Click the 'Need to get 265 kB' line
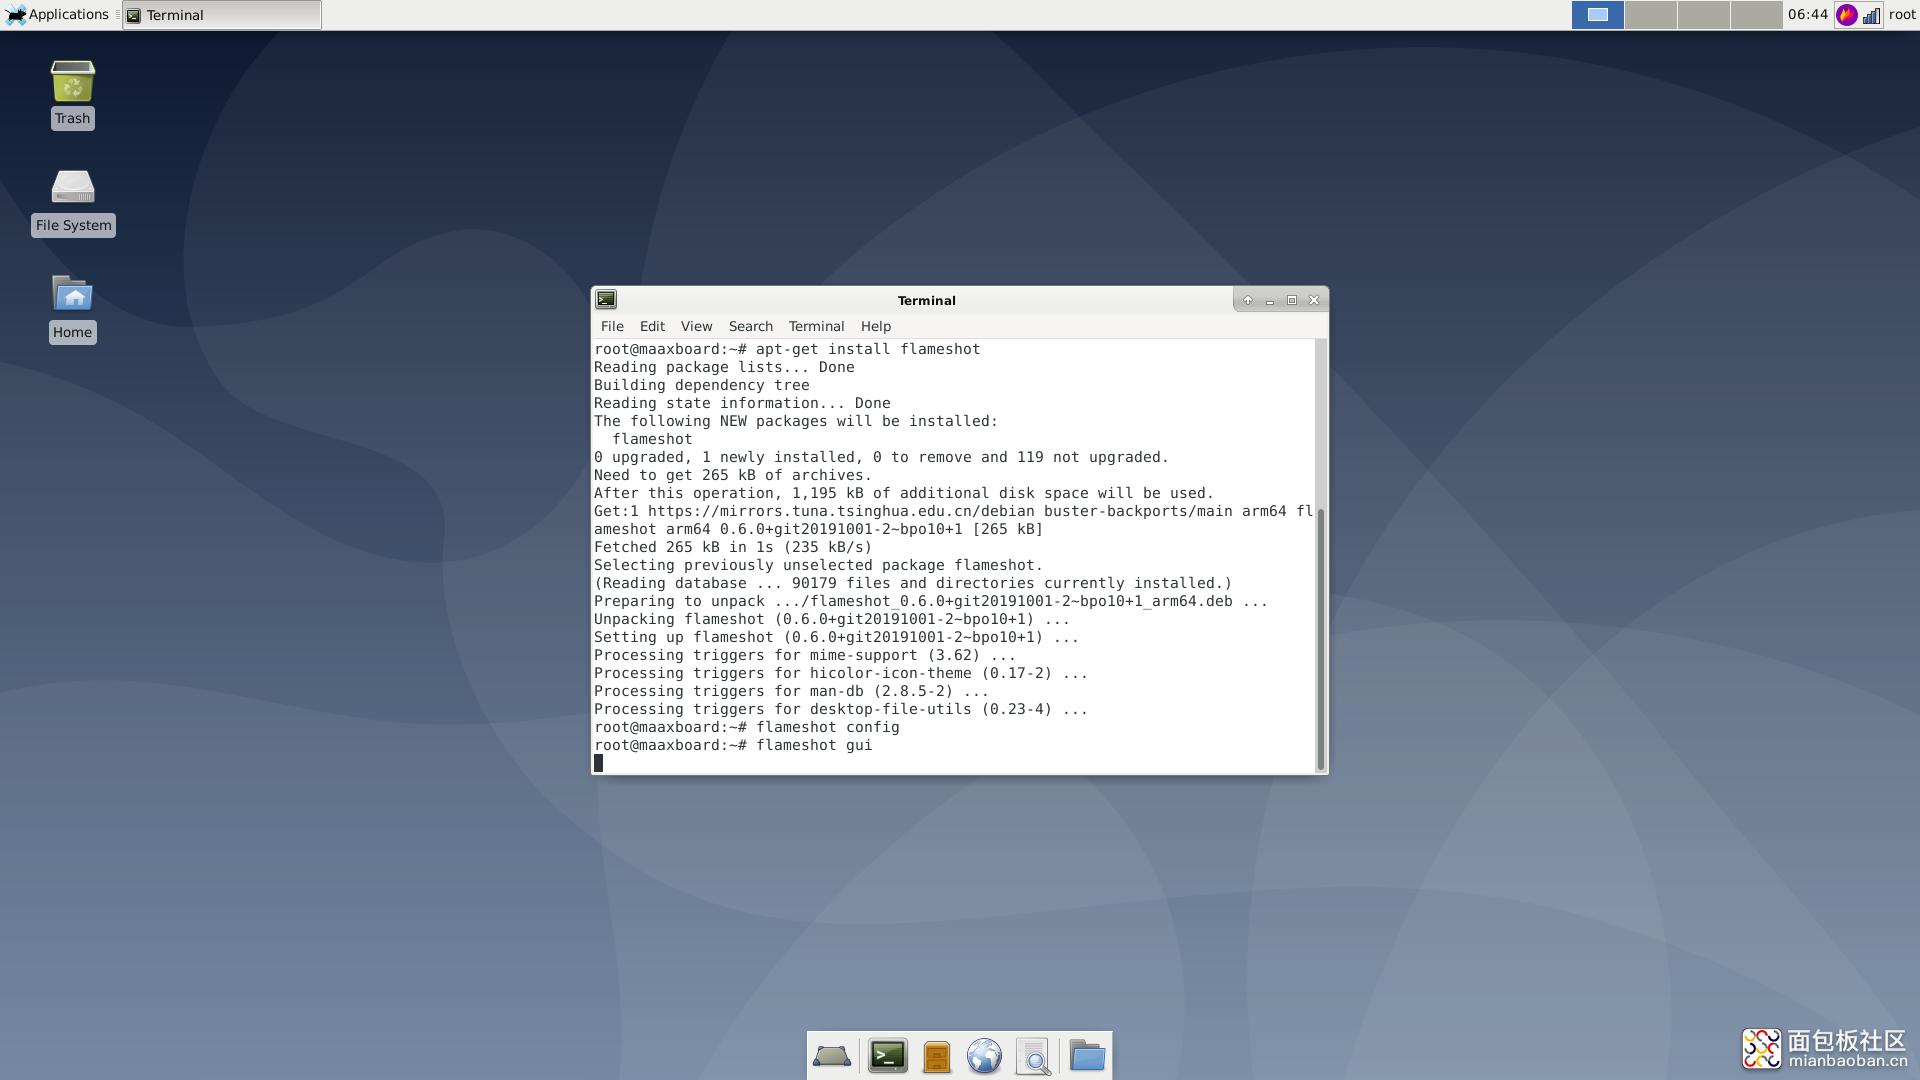The height and width of the screenshot is (1080, 1920). [733, 475]
